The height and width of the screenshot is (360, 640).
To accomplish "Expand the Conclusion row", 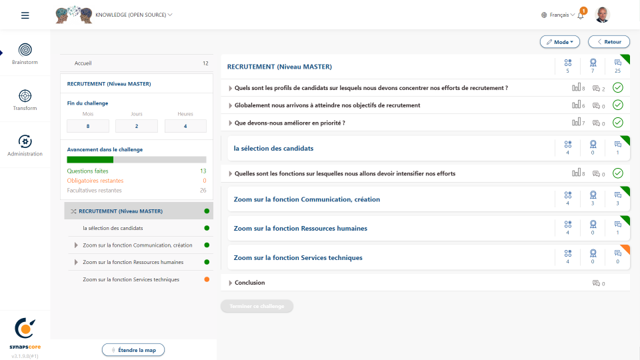I will (x=230, y=283).
